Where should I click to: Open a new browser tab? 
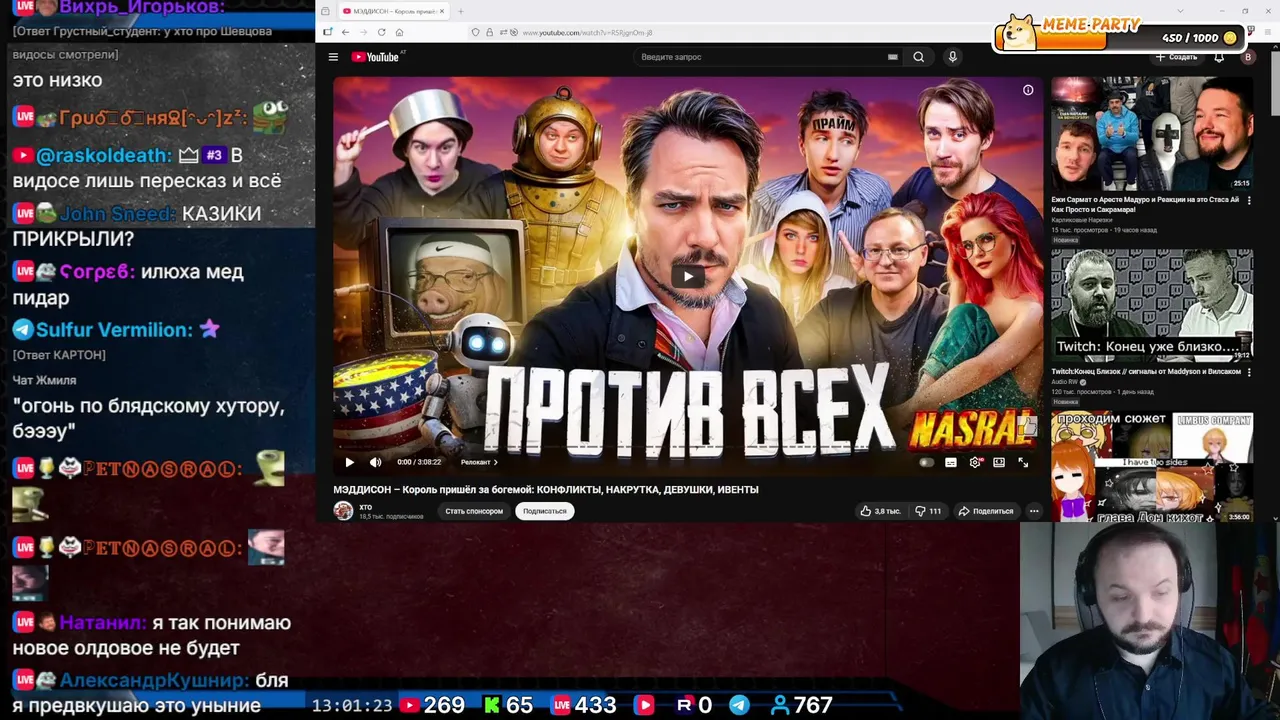tap(460, 11)
